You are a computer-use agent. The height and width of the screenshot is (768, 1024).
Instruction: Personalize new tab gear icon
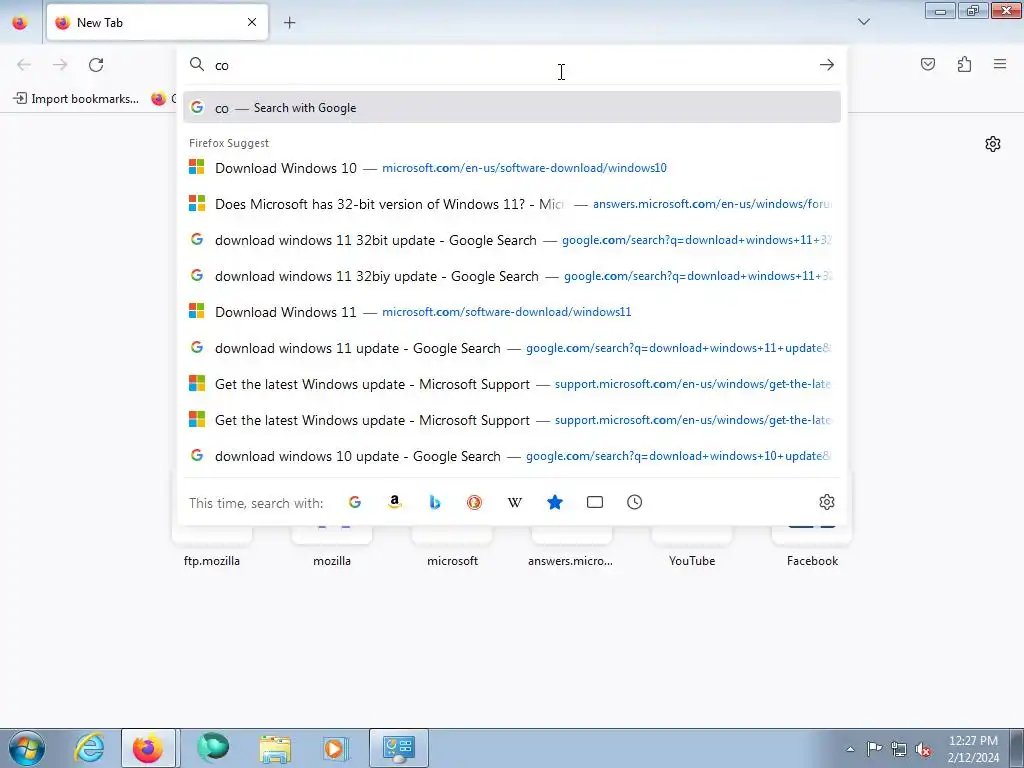[993, 144]
